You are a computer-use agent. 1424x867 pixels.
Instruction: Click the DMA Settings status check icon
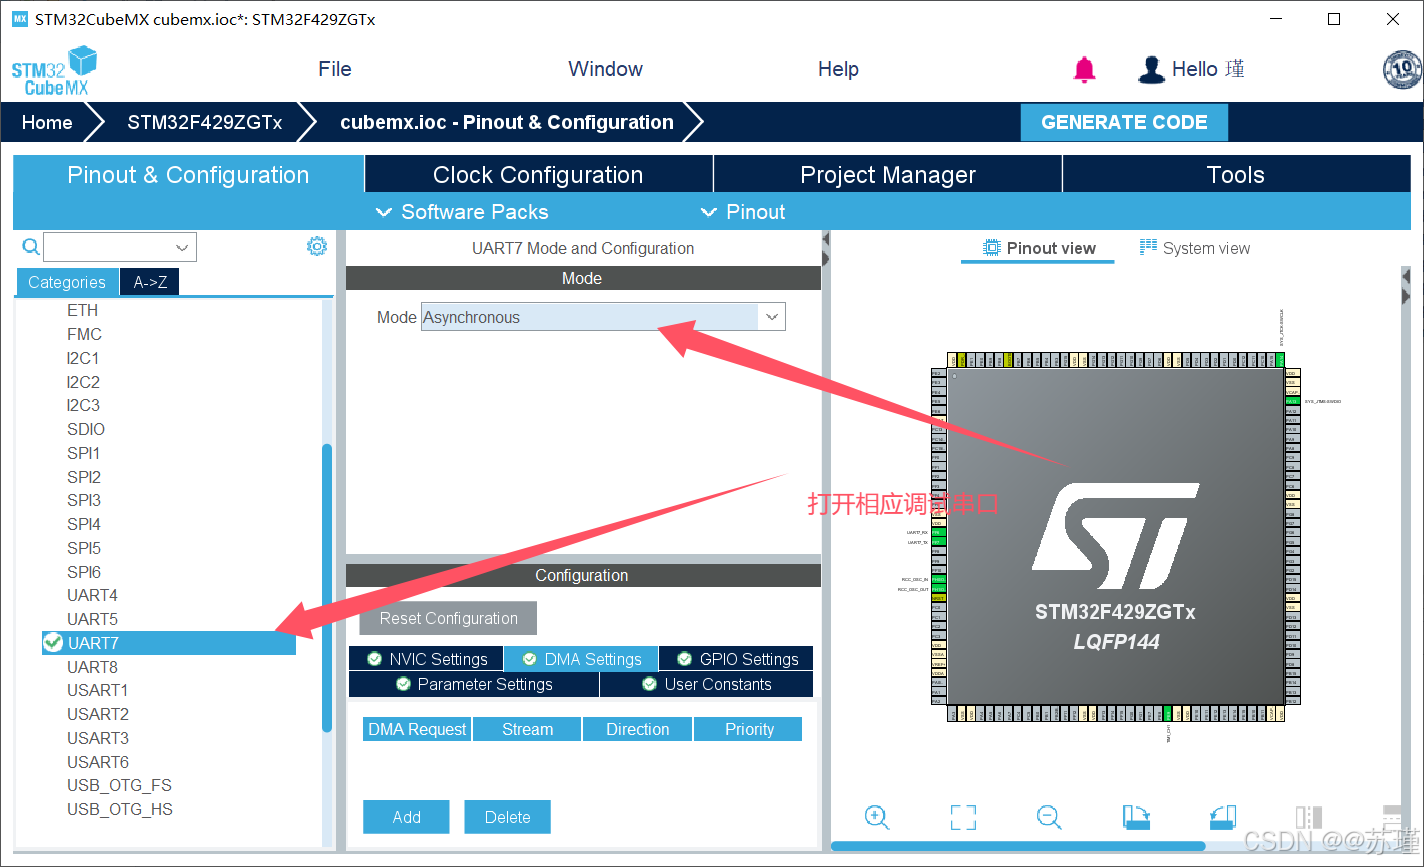(529, 659)
